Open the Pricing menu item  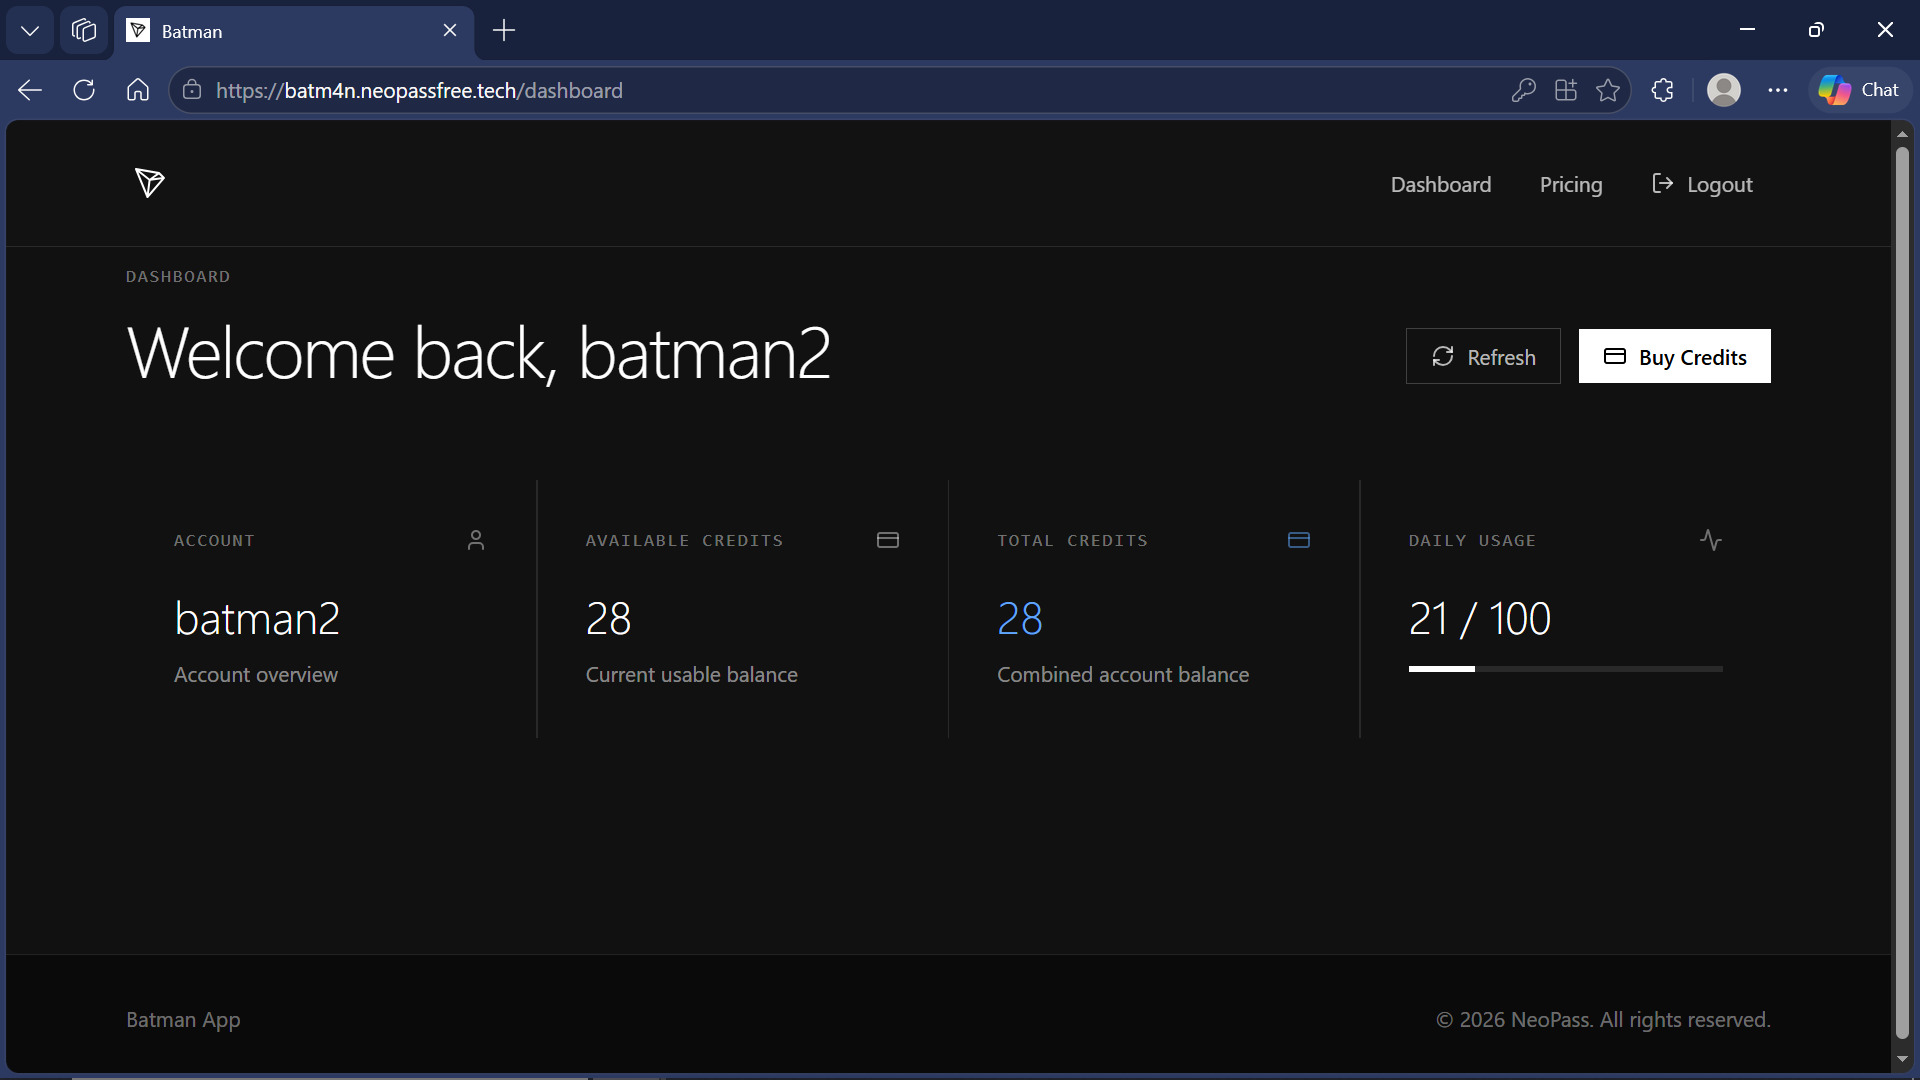tap(1570, 184)
